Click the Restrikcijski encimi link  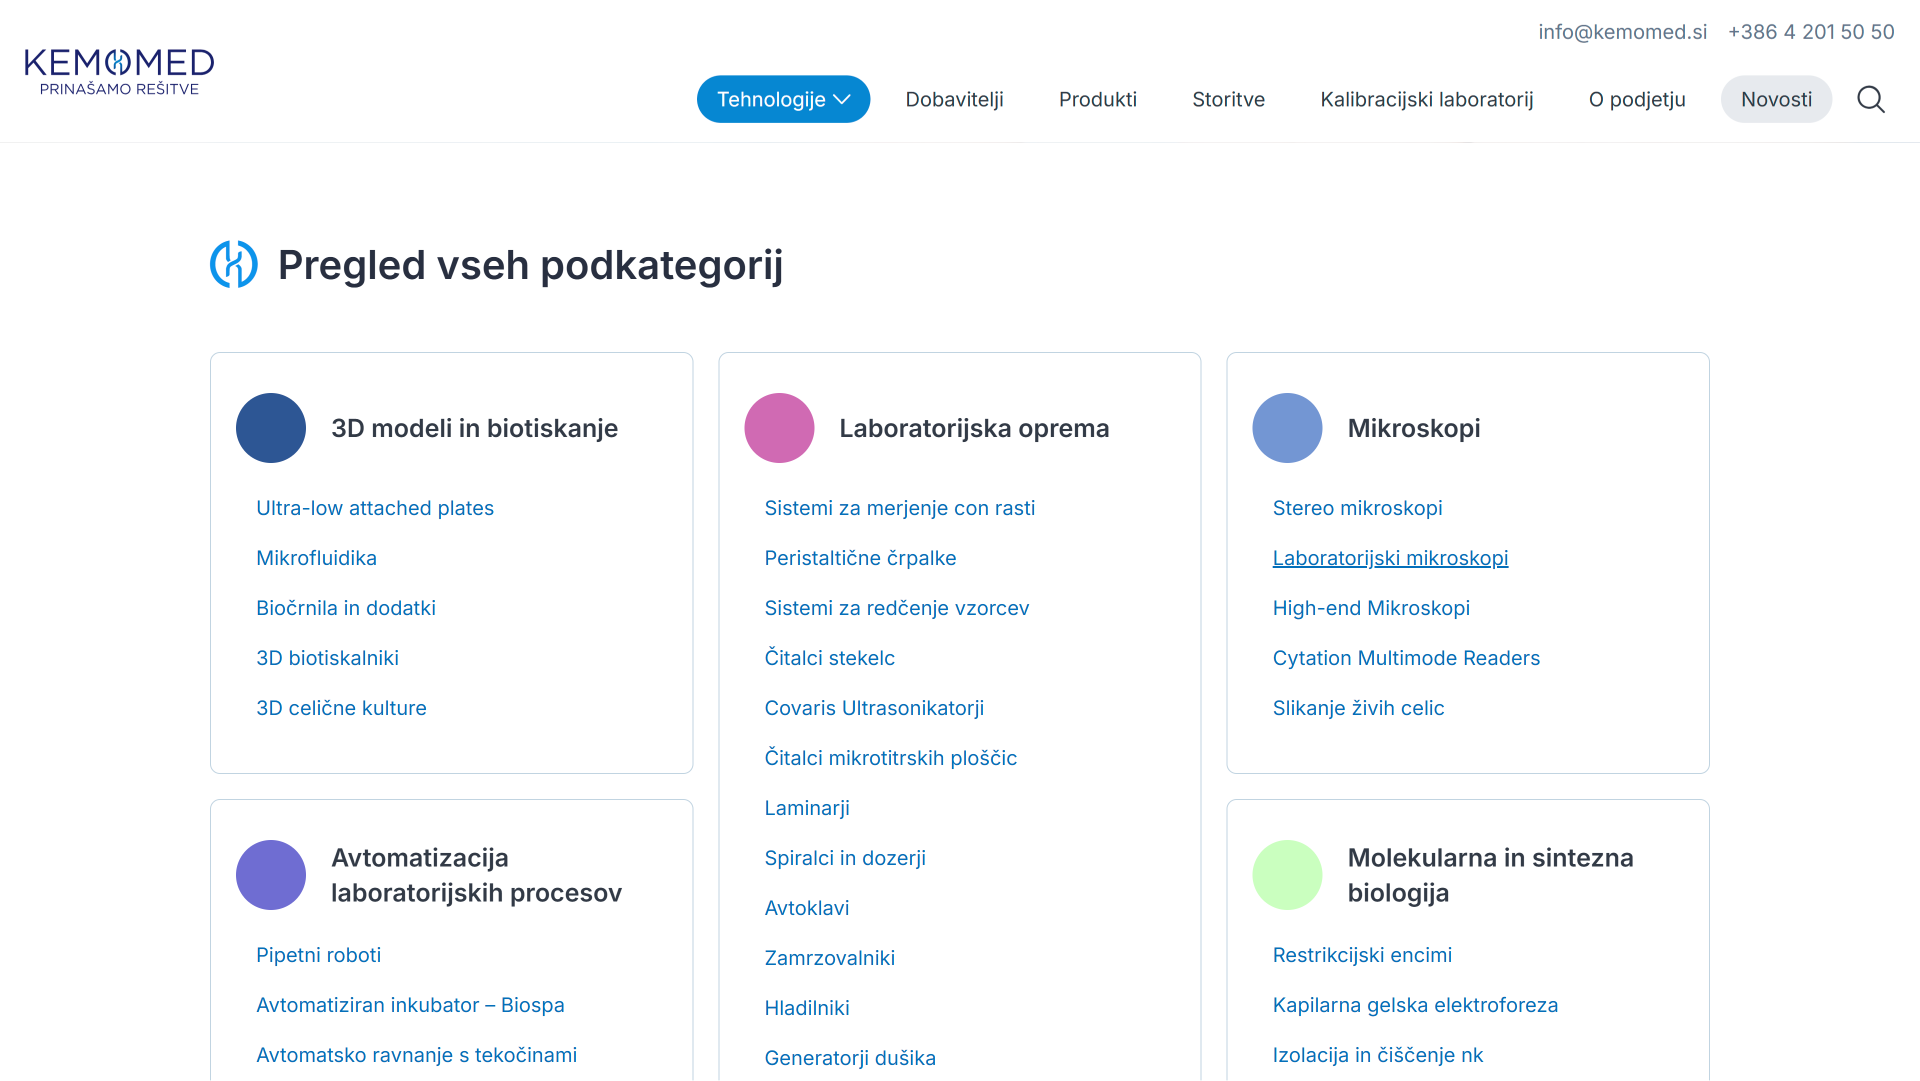click(x=1362, y=955)
